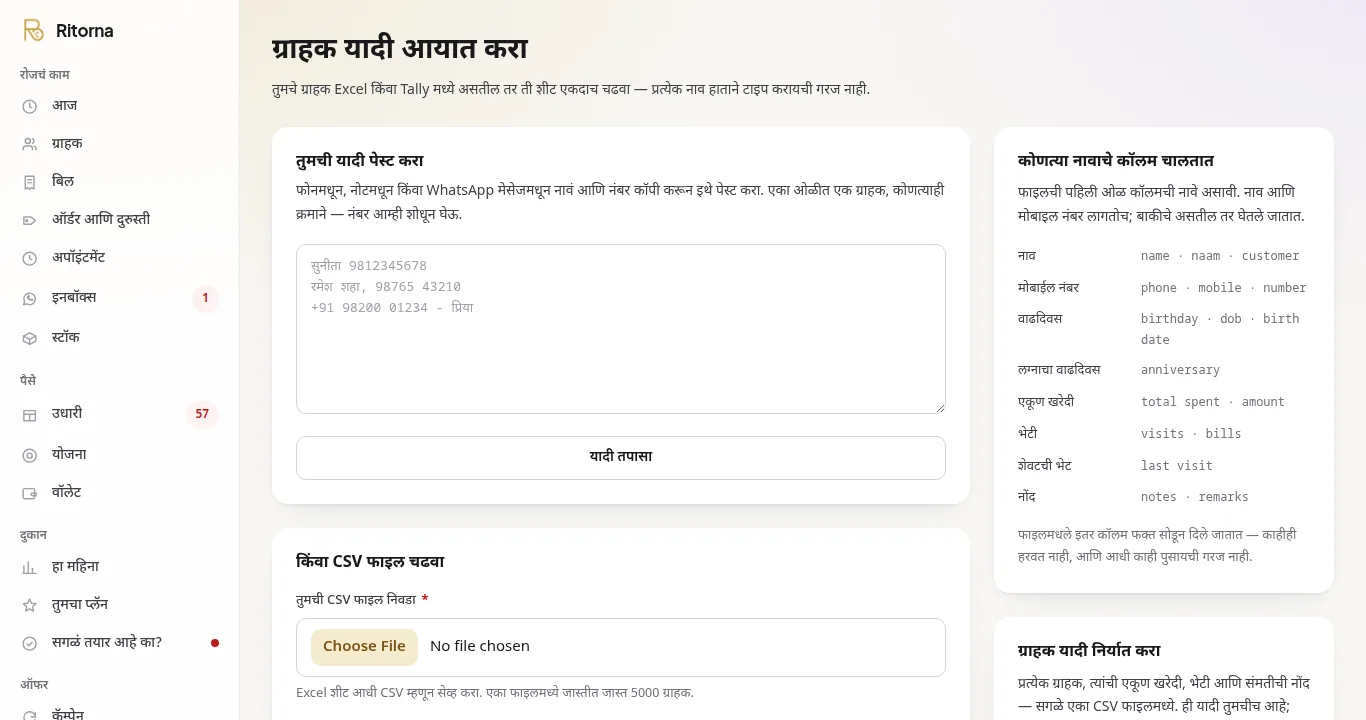Click the visits · bills aliases
Screen dimensions: 1366x720
(1191, 434)
